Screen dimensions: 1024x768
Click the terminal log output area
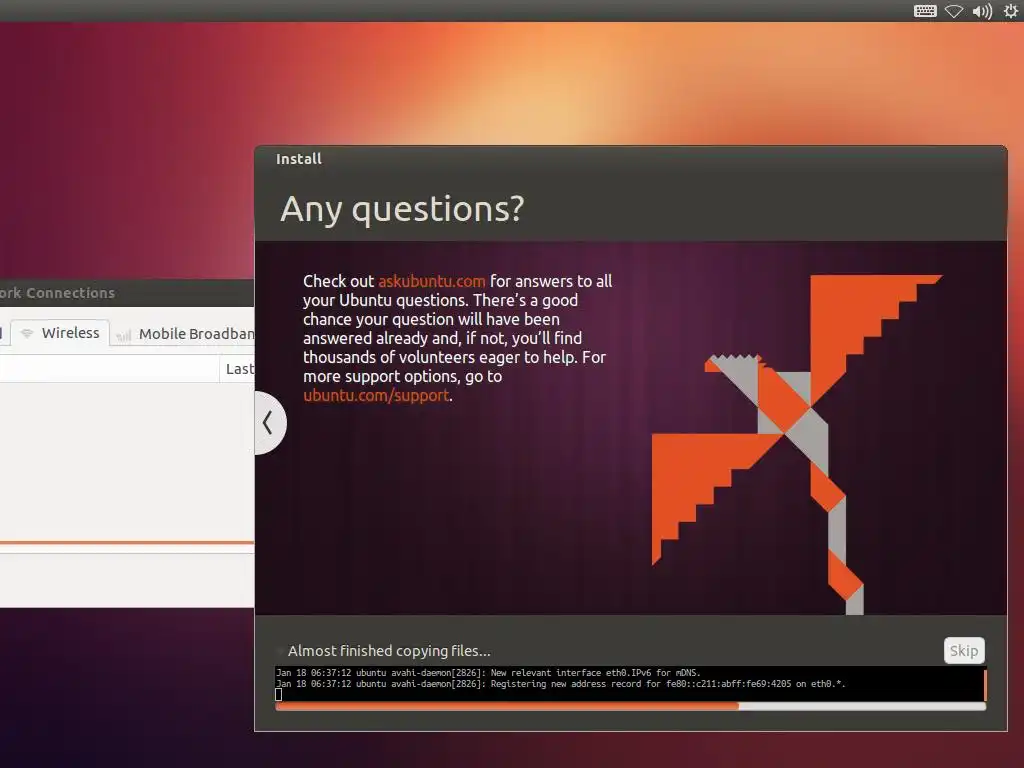pos(629,684)
